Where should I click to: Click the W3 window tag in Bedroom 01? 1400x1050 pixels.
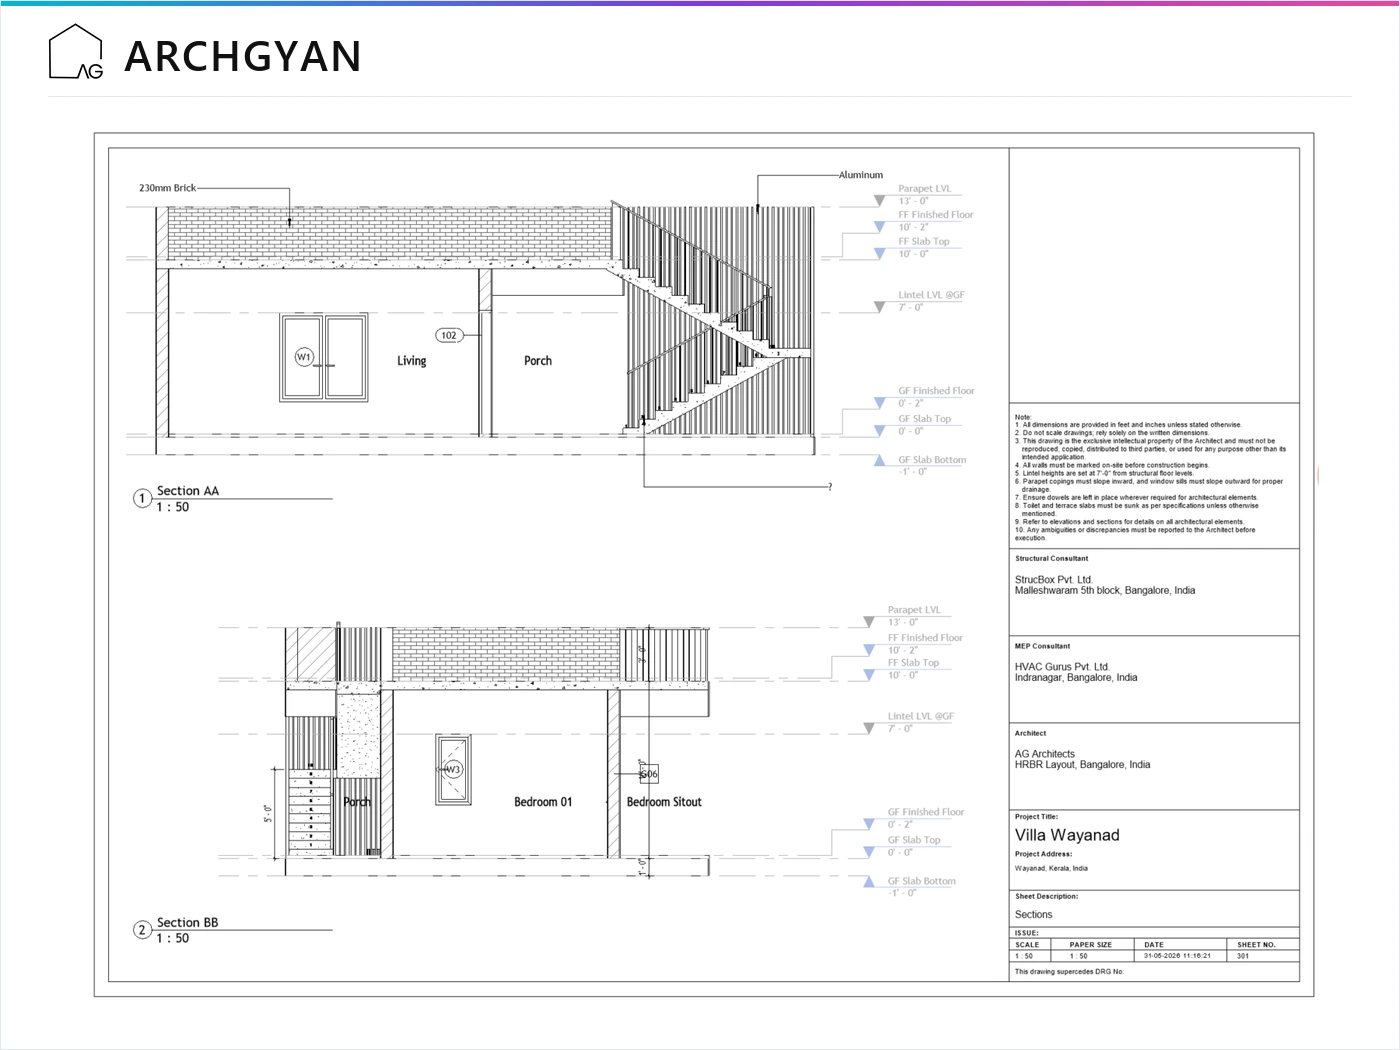click(x=453, y=769)
